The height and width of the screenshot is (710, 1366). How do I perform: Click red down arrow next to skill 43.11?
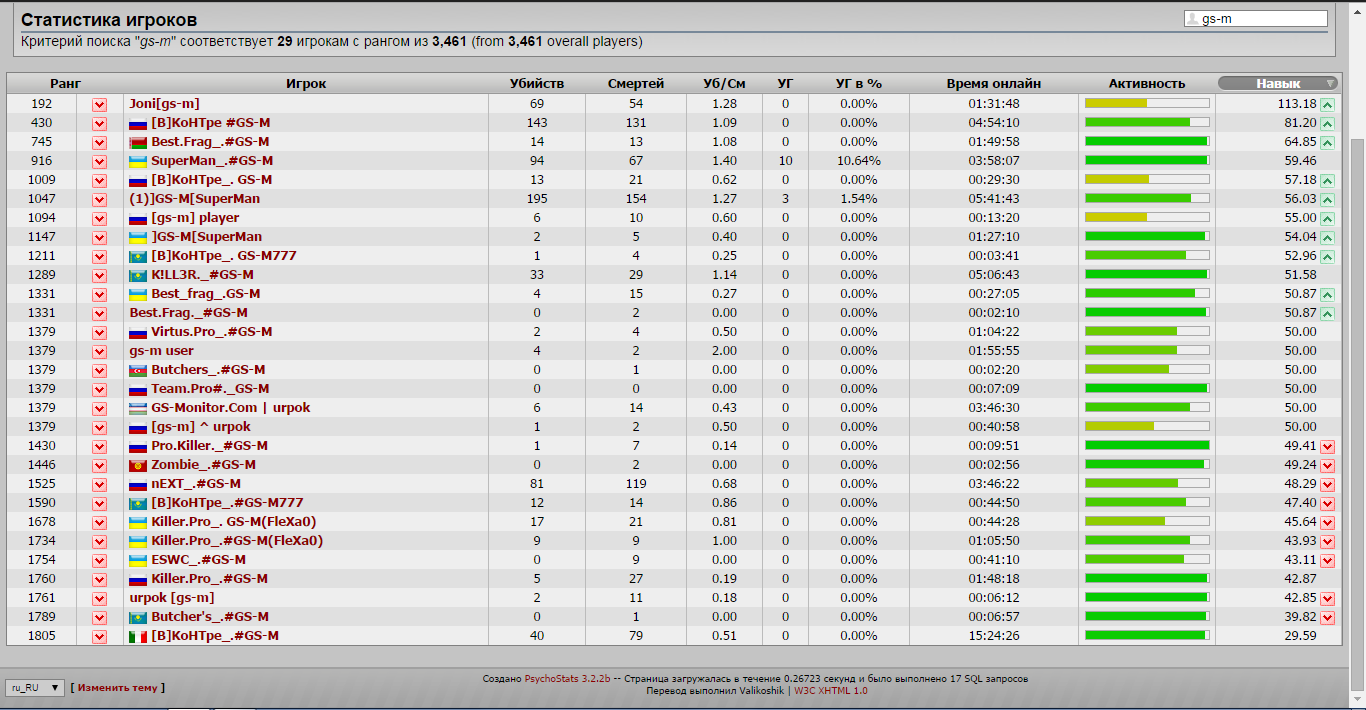point(1327,560)
